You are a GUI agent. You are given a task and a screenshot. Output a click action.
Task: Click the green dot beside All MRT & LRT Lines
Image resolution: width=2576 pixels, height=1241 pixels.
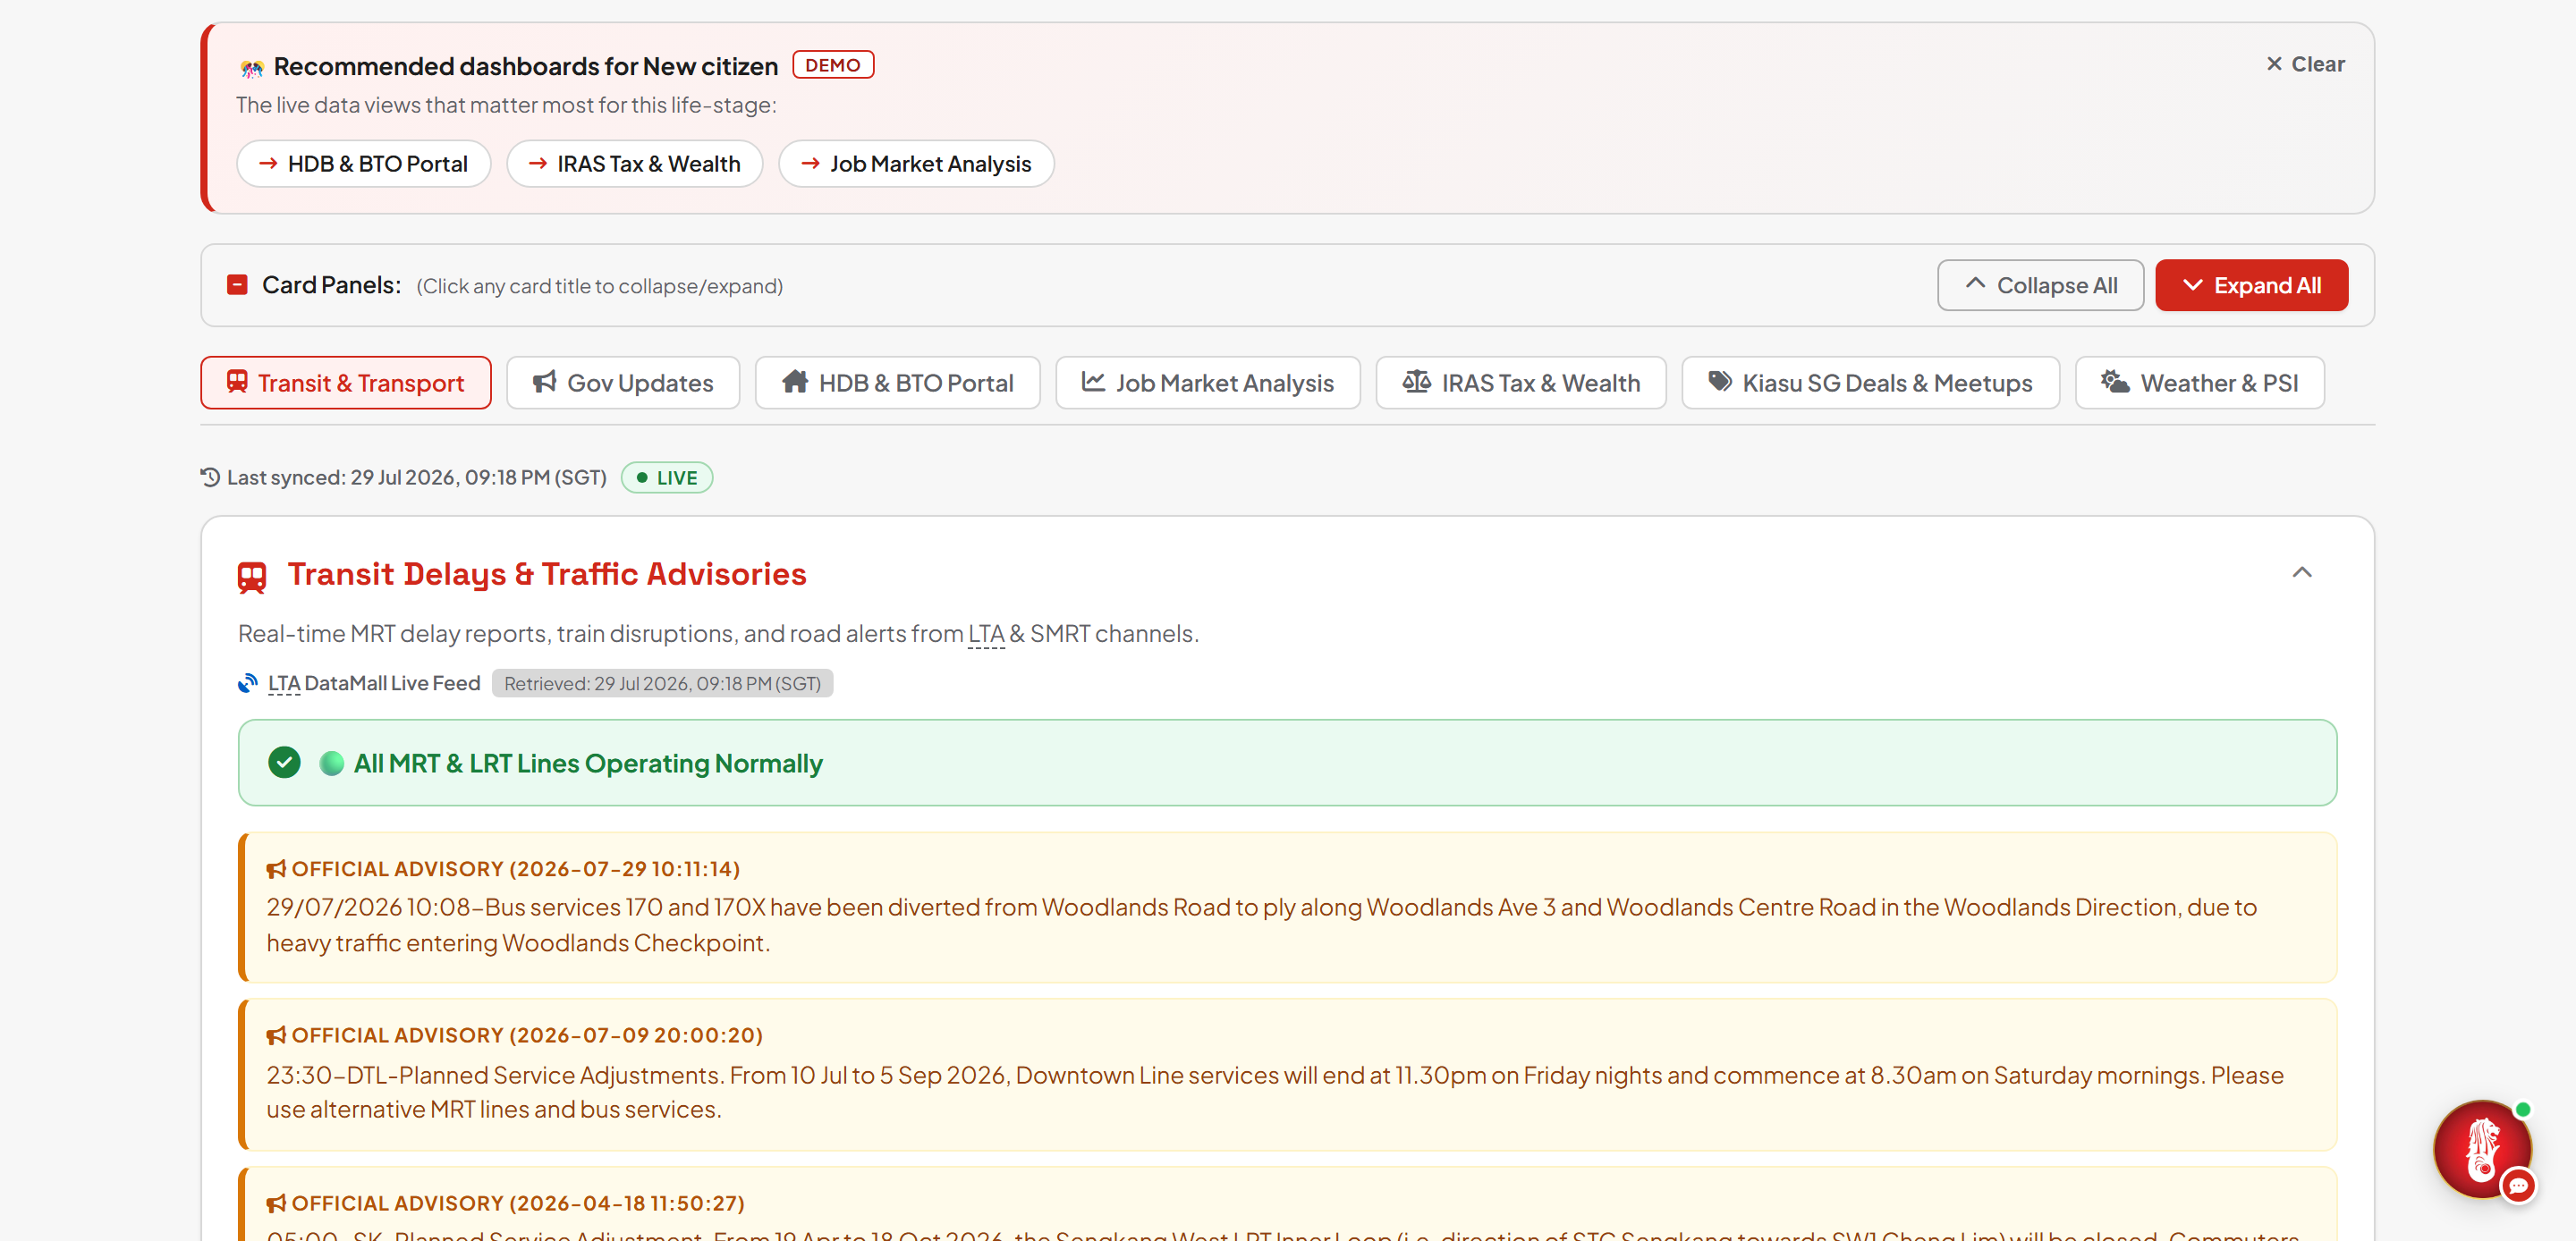tap(332, 763)
